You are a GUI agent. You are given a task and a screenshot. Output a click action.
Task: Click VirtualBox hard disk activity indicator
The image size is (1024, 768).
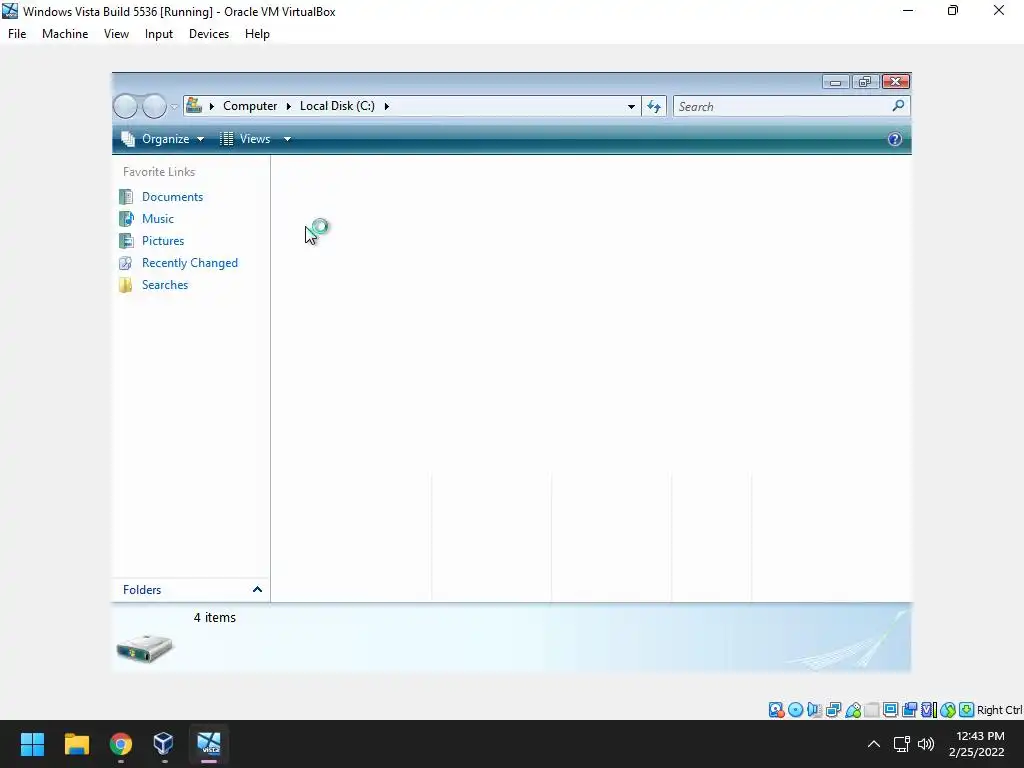(x=776, y=710)
